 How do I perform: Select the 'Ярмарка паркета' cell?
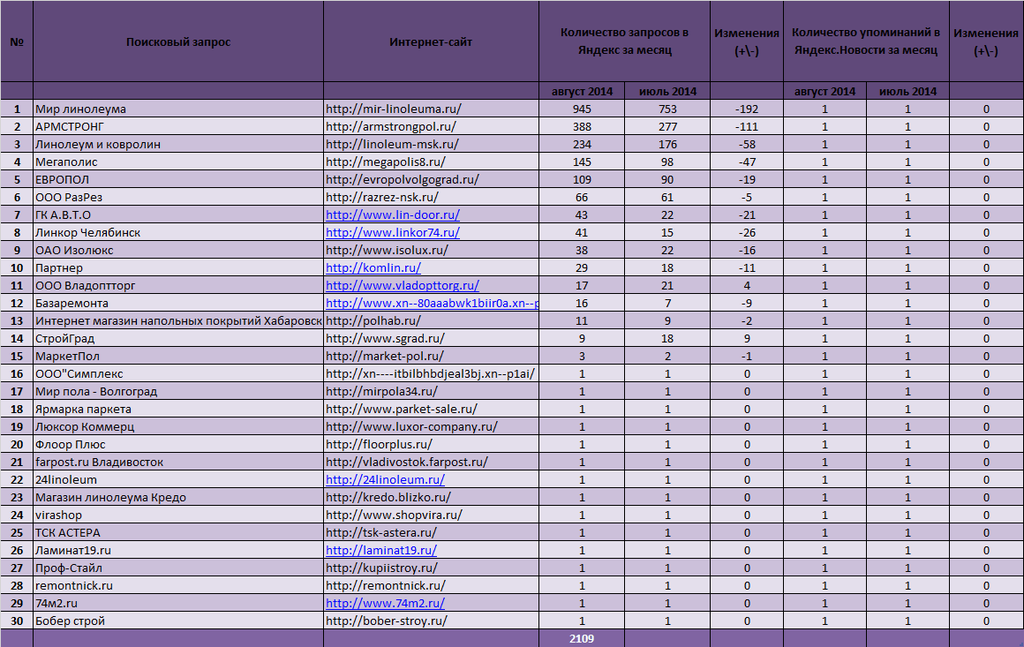pyautogui.click(x=178, y=409)
